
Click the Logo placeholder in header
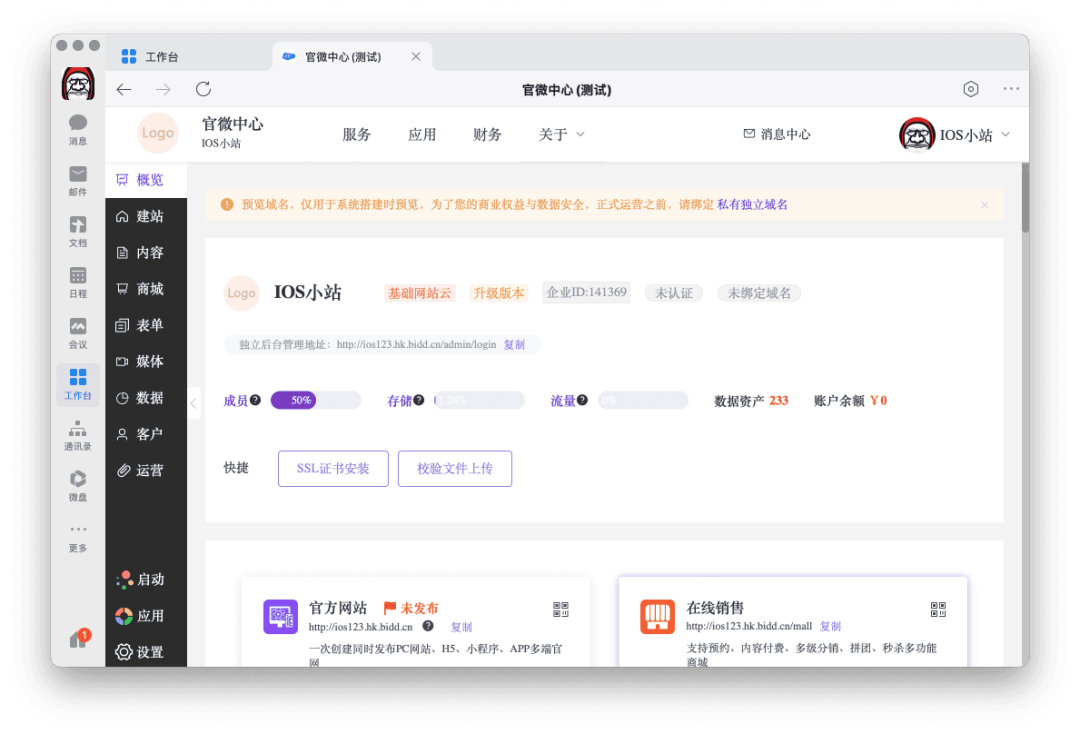[158, 133]
